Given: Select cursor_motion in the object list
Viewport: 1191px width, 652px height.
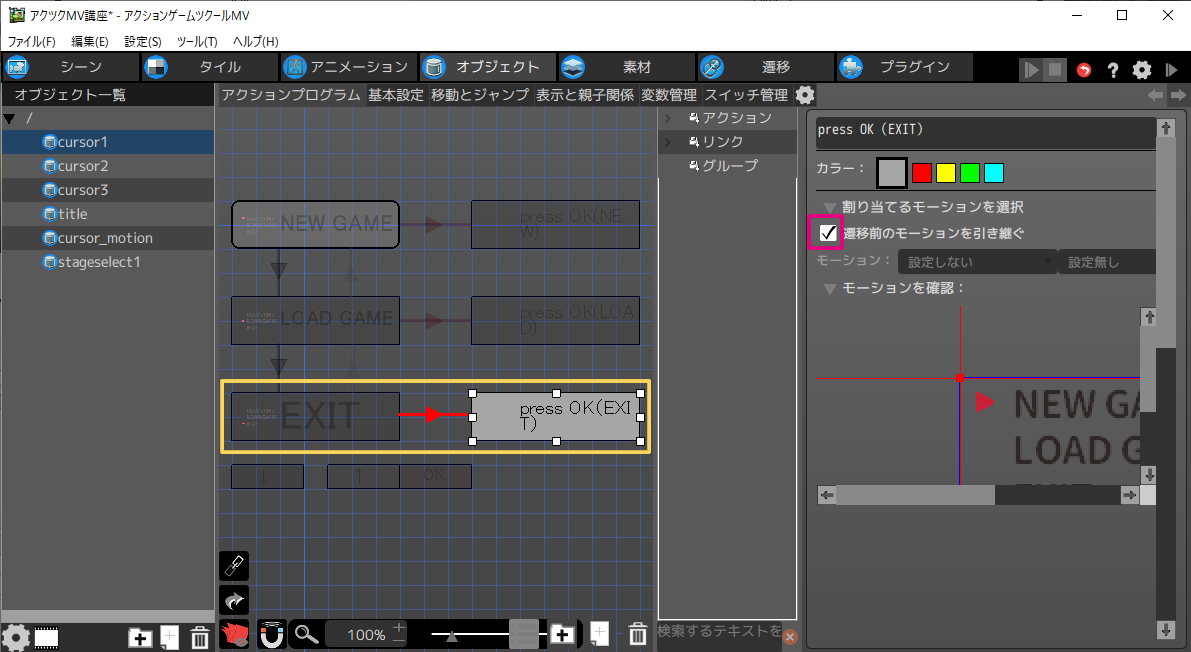Looking at the screenshot, I should point(105,238).
